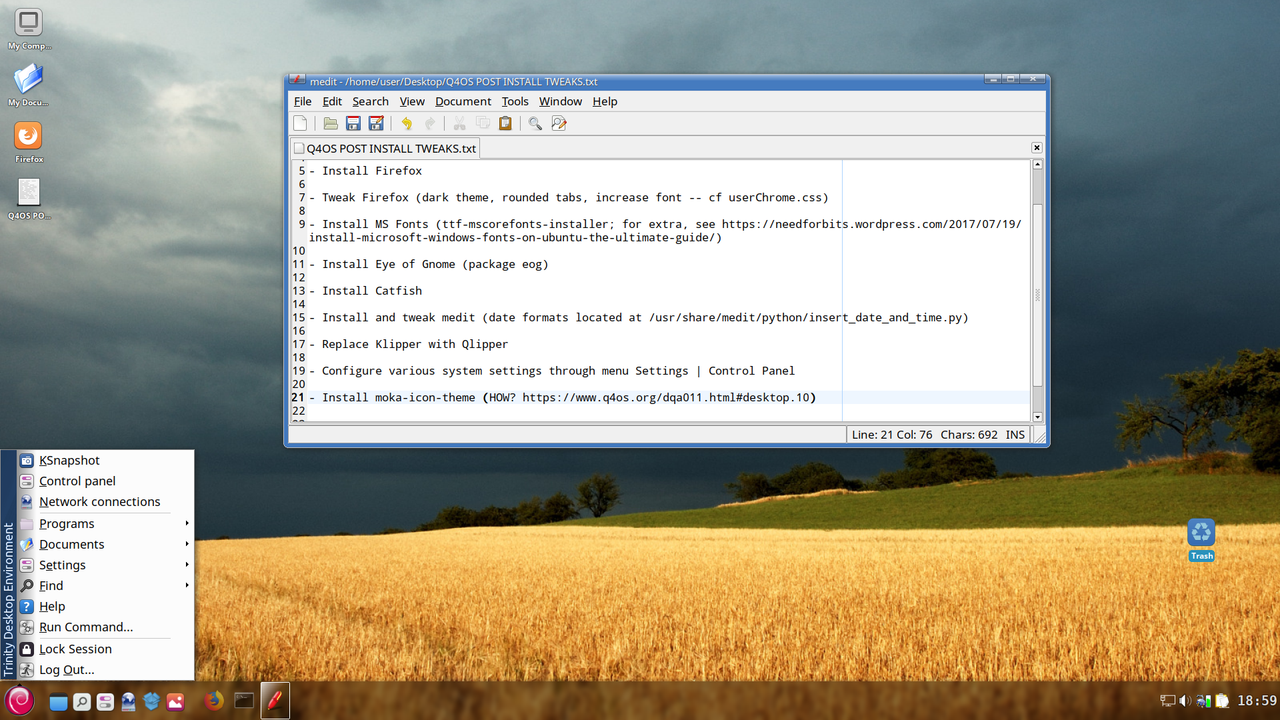The width and height of the screenshot is (1280, 720).
Task: Launch KSnapshot from start menu
Action: click(106, 460)
